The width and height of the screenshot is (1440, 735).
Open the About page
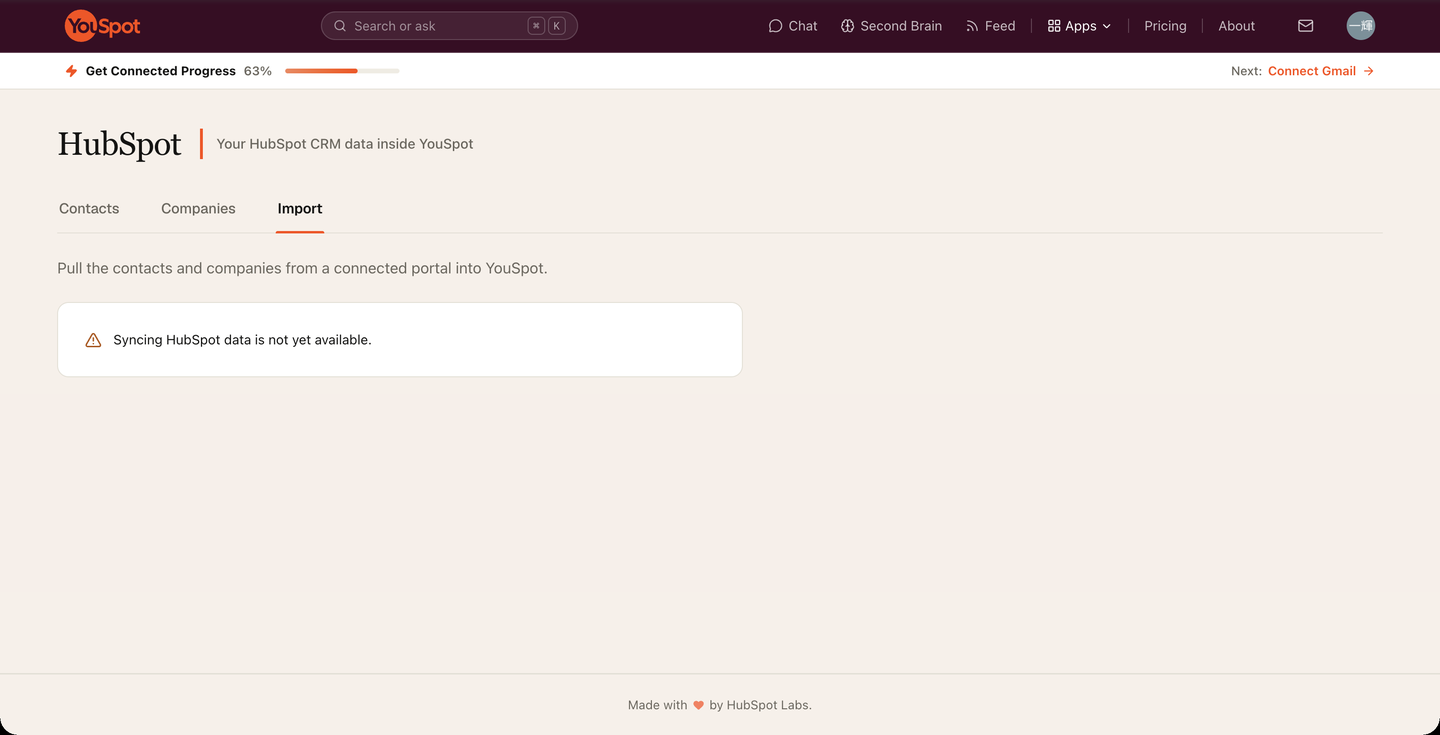[x=1236, y=26]
